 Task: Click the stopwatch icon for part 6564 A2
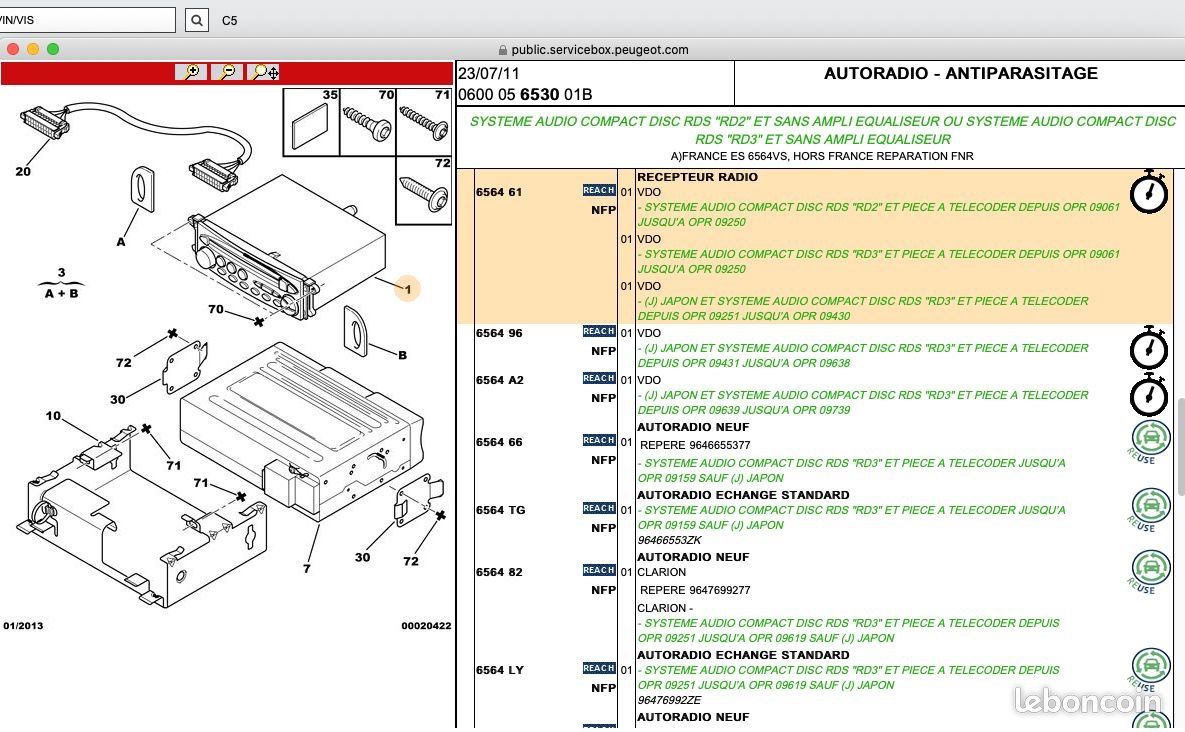point(1149,394)
